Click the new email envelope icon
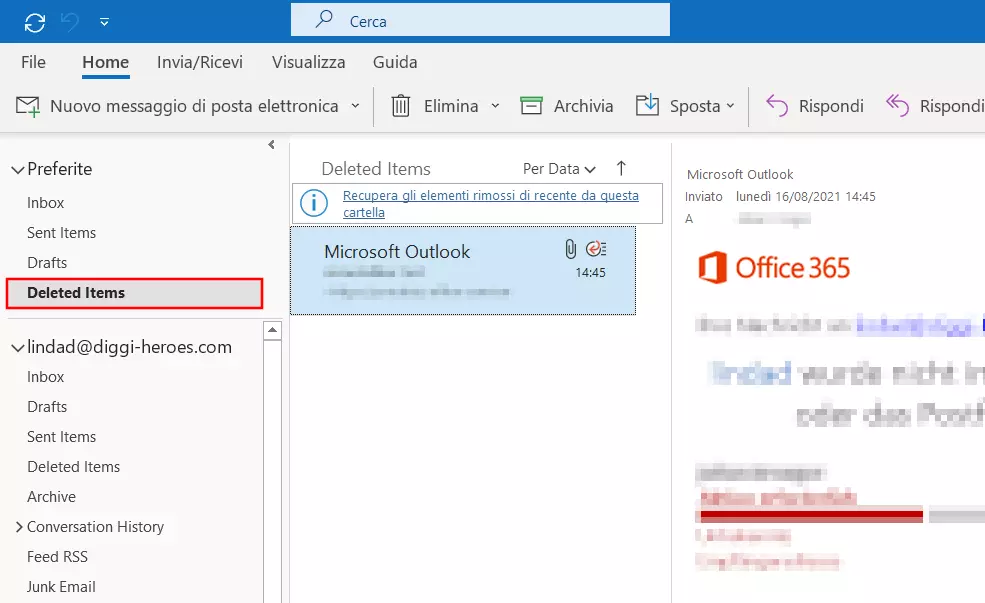985x603 pixels. 28,106
